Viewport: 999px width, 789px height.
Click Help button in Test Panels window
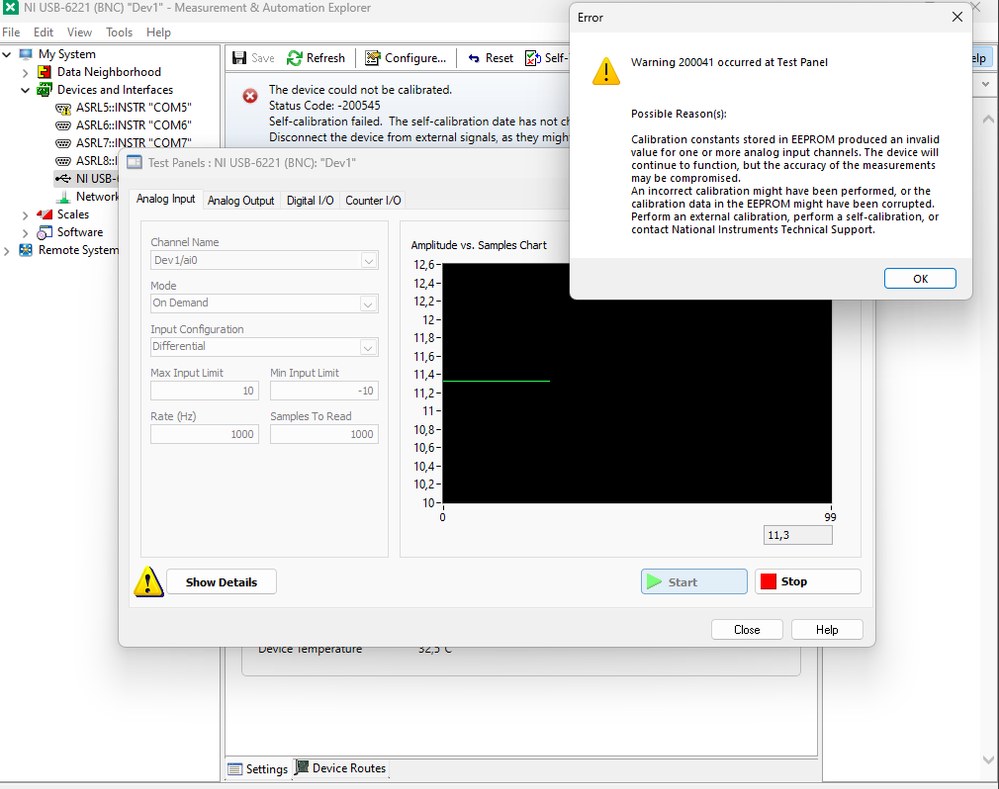[827, 630]
